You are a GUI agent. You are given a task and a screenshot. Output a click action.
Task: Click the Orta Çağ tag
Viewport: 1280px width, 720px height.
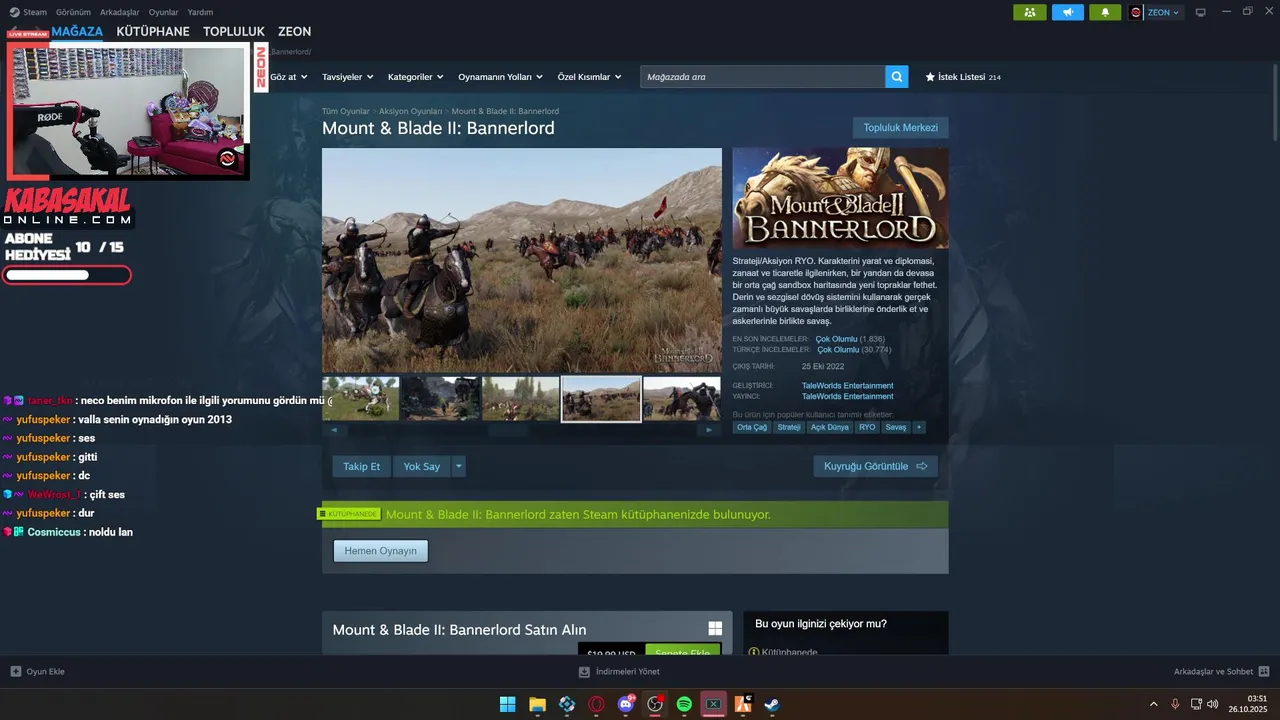[752, 427]
